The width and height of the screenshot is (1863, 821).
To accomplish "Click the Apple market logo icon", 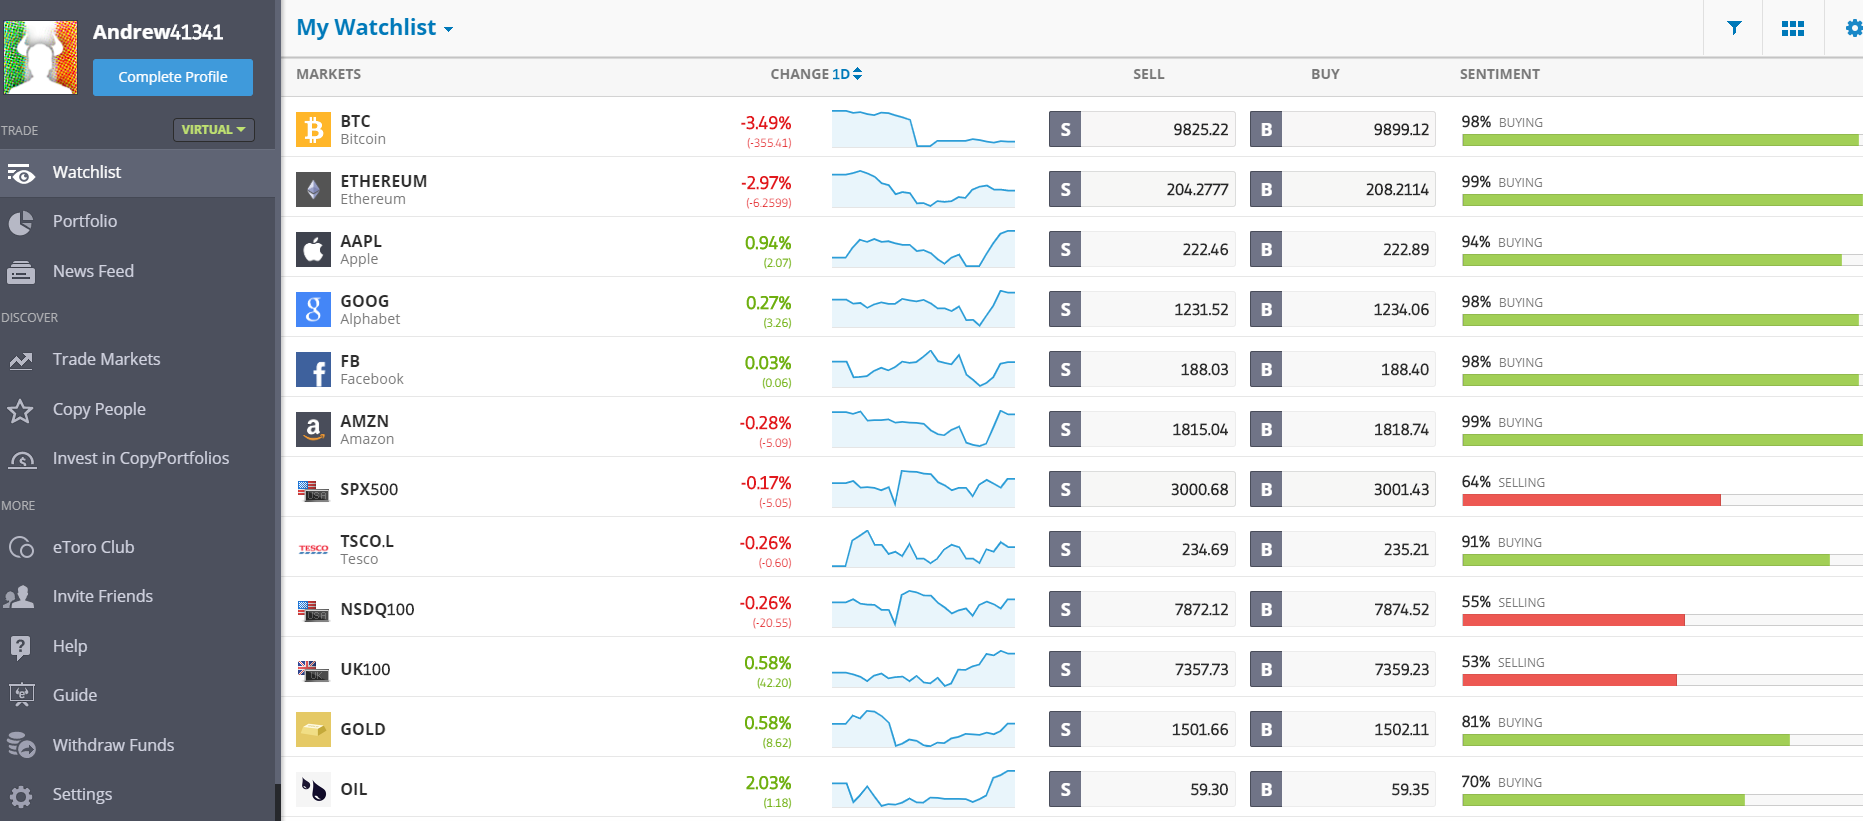I will (x=313, y=249).
